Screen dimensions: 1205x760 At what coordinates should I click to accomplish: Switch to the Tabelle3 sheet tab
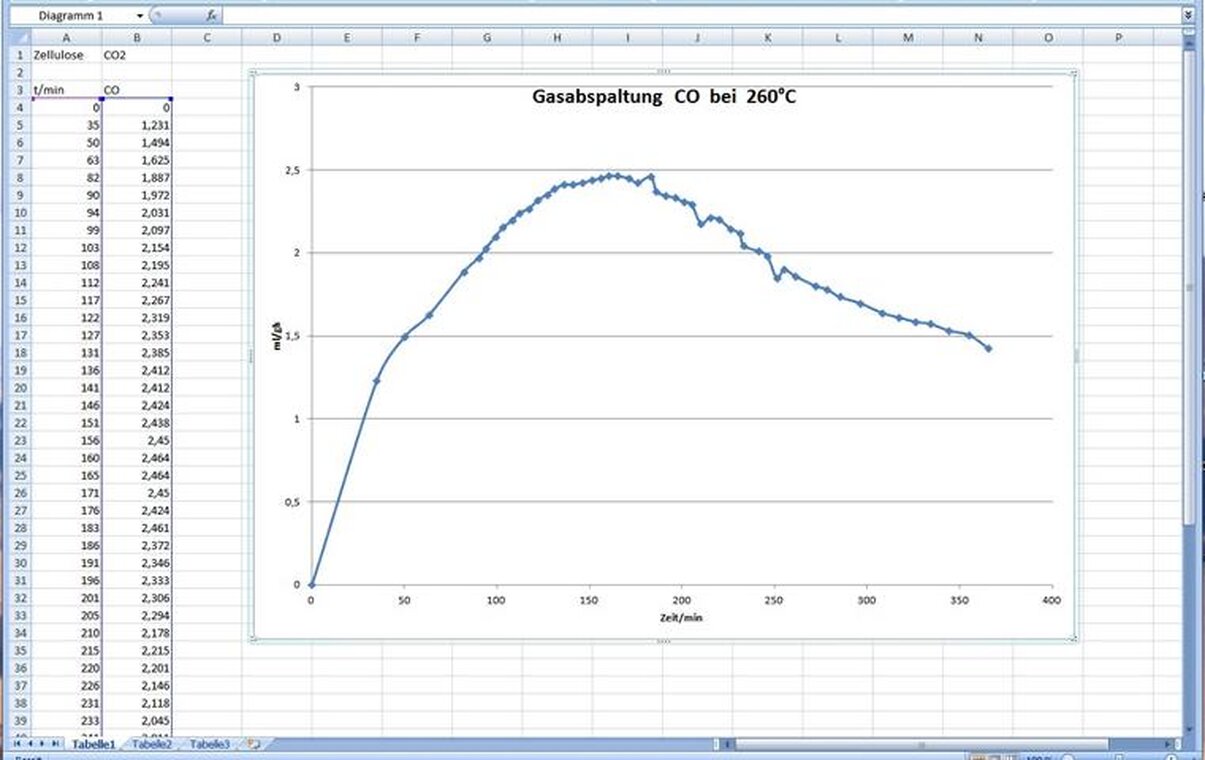[x=210, y=744]
